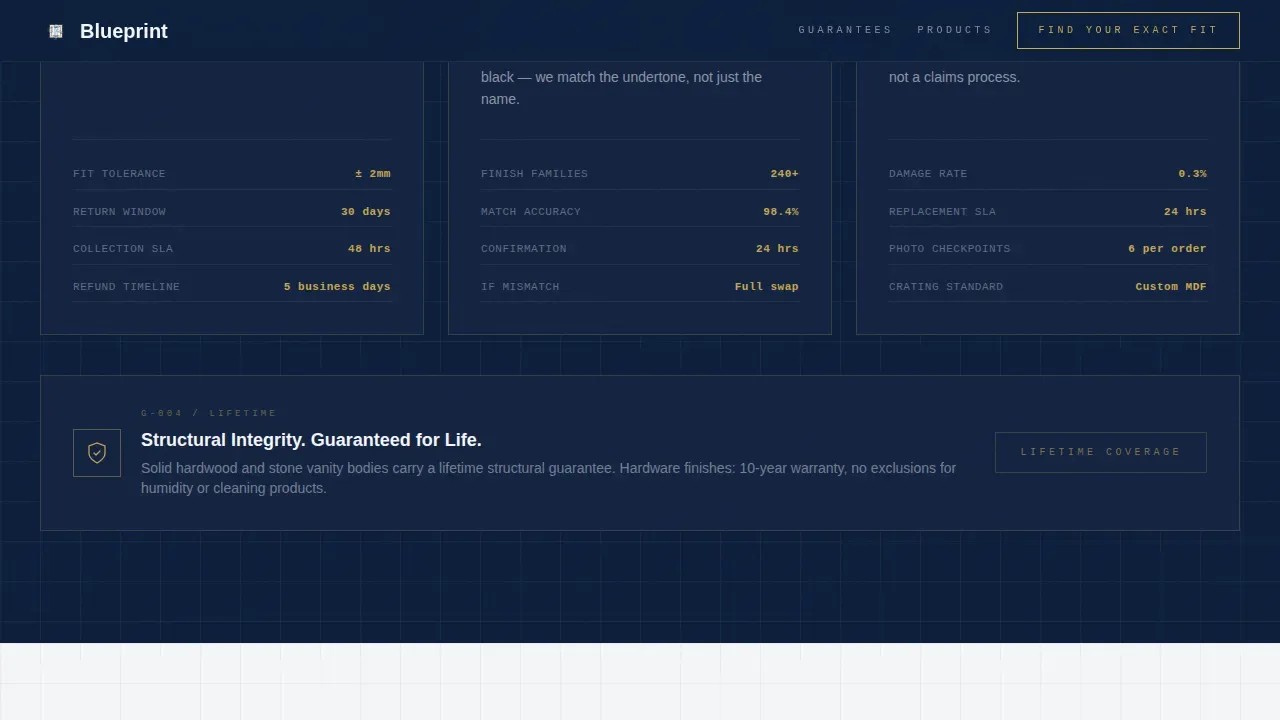The width and height of the screenshot is (1280, 720).
Task: Open the Products nav item
Action: point(955,30)
